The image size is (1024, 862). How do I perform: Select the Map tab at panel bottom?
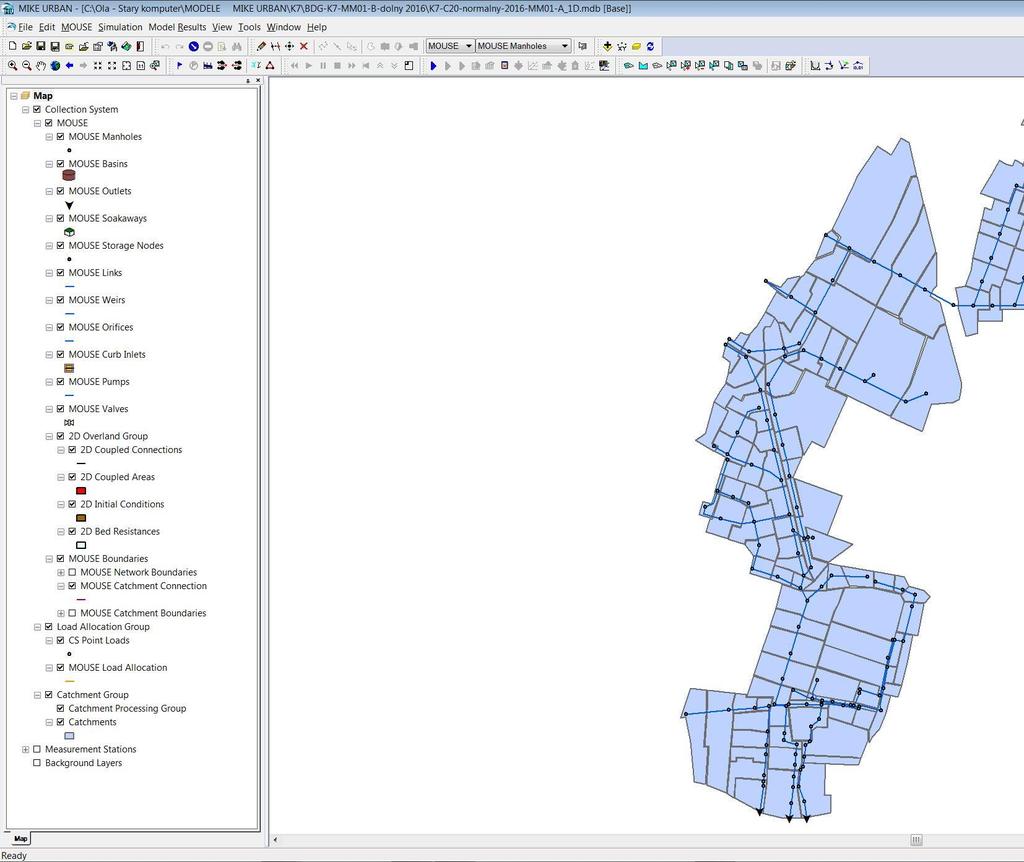click(x=21, y=838)
